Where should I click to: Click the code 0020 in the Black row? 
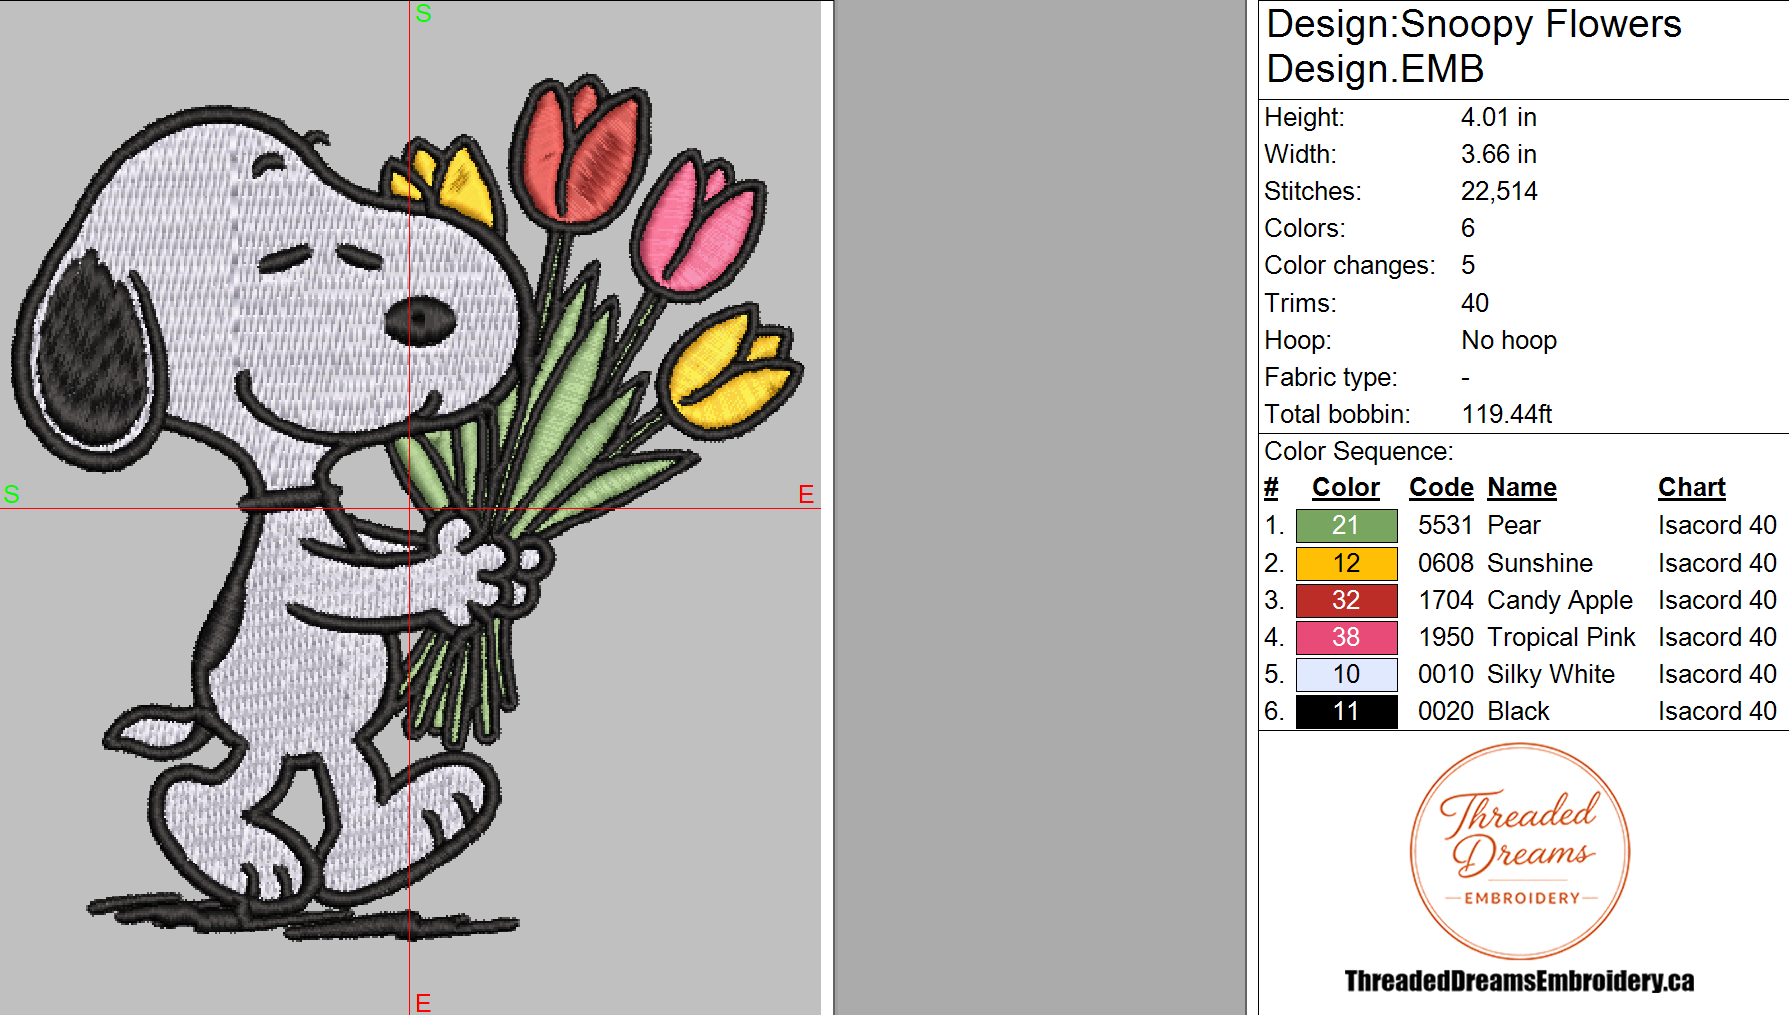coord(1446,711)
